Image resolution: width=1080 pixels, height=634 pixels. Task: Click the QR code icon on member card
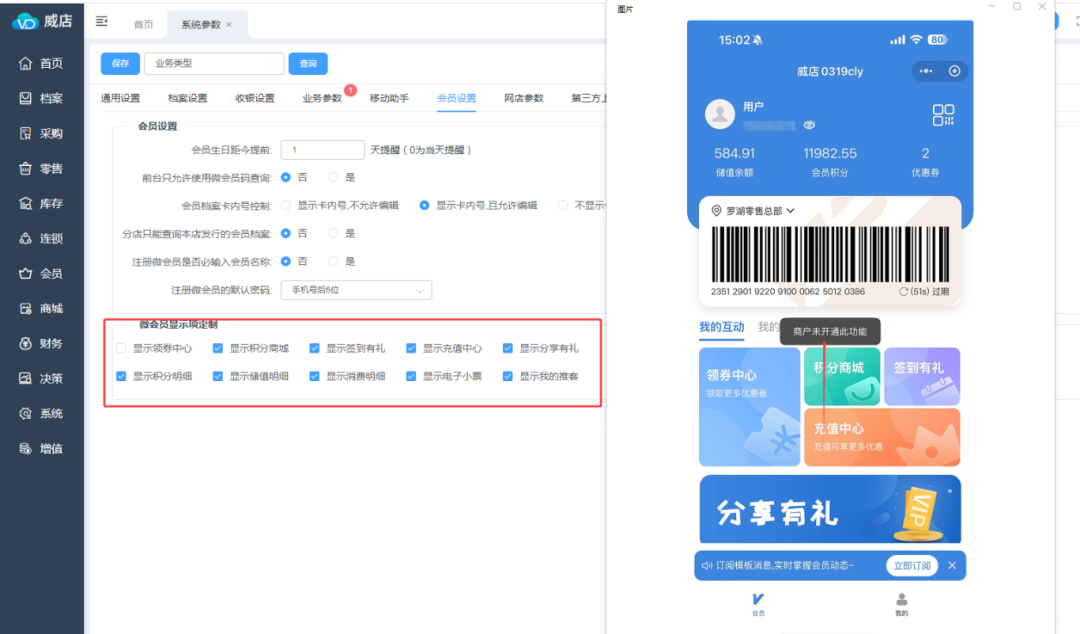[943, 115]
